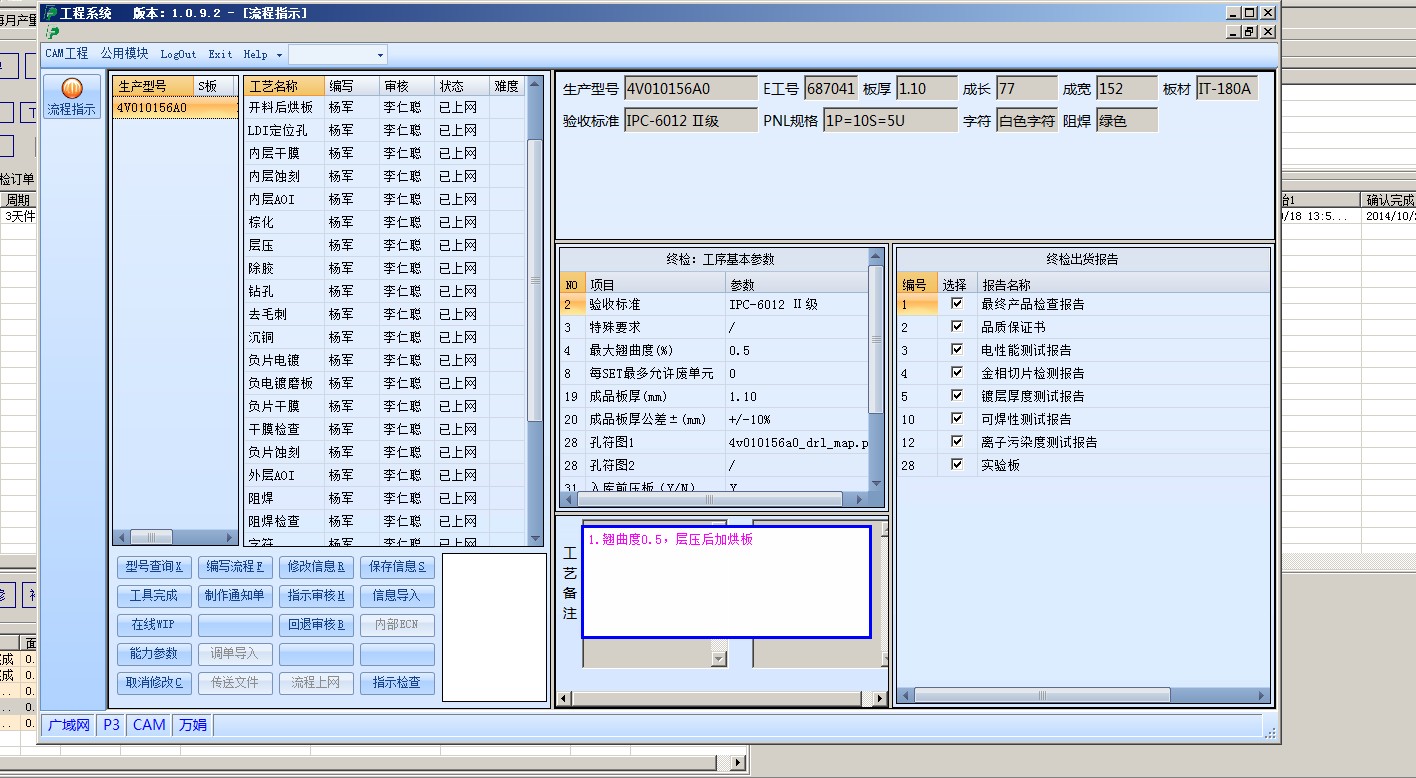Click the 指示检查 button
The width and height of the screenshot is (1416, 778).
(397, 683)
